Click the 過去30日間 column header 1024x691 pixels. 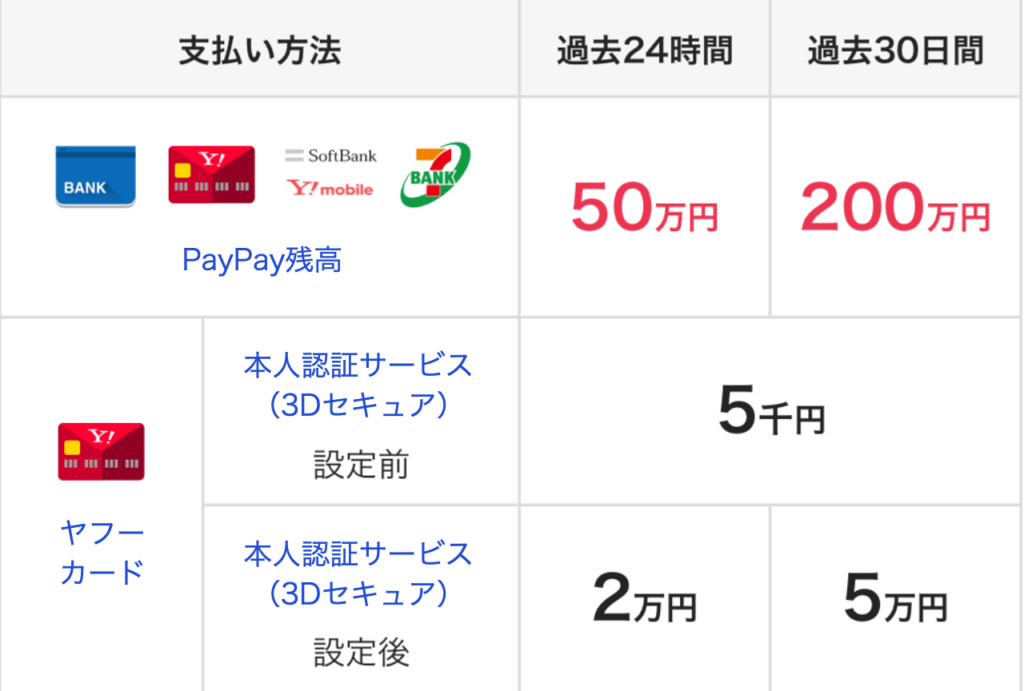895,51
